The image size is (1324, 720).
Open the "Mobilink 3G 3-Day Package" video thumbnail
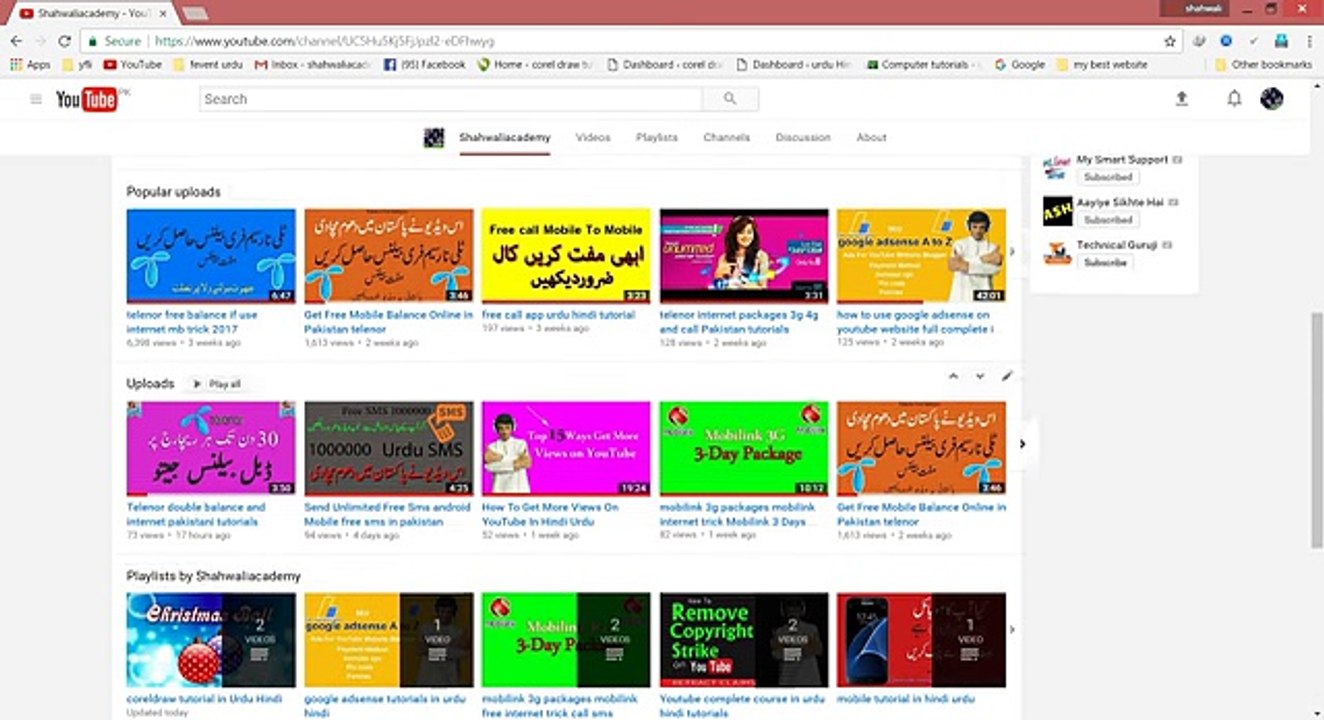coord(744,448)
